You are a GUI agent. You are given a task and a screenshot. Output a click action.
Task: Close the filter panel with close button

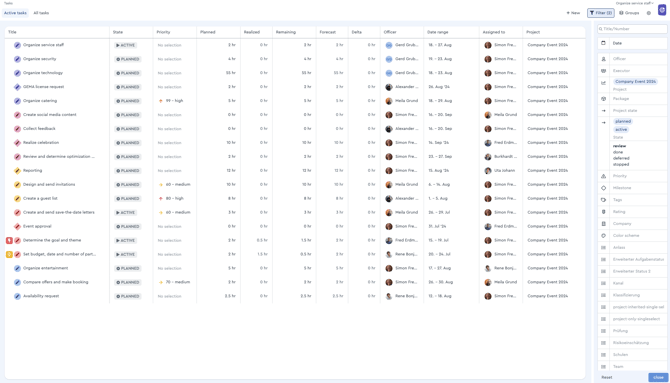tap(658, 377)
